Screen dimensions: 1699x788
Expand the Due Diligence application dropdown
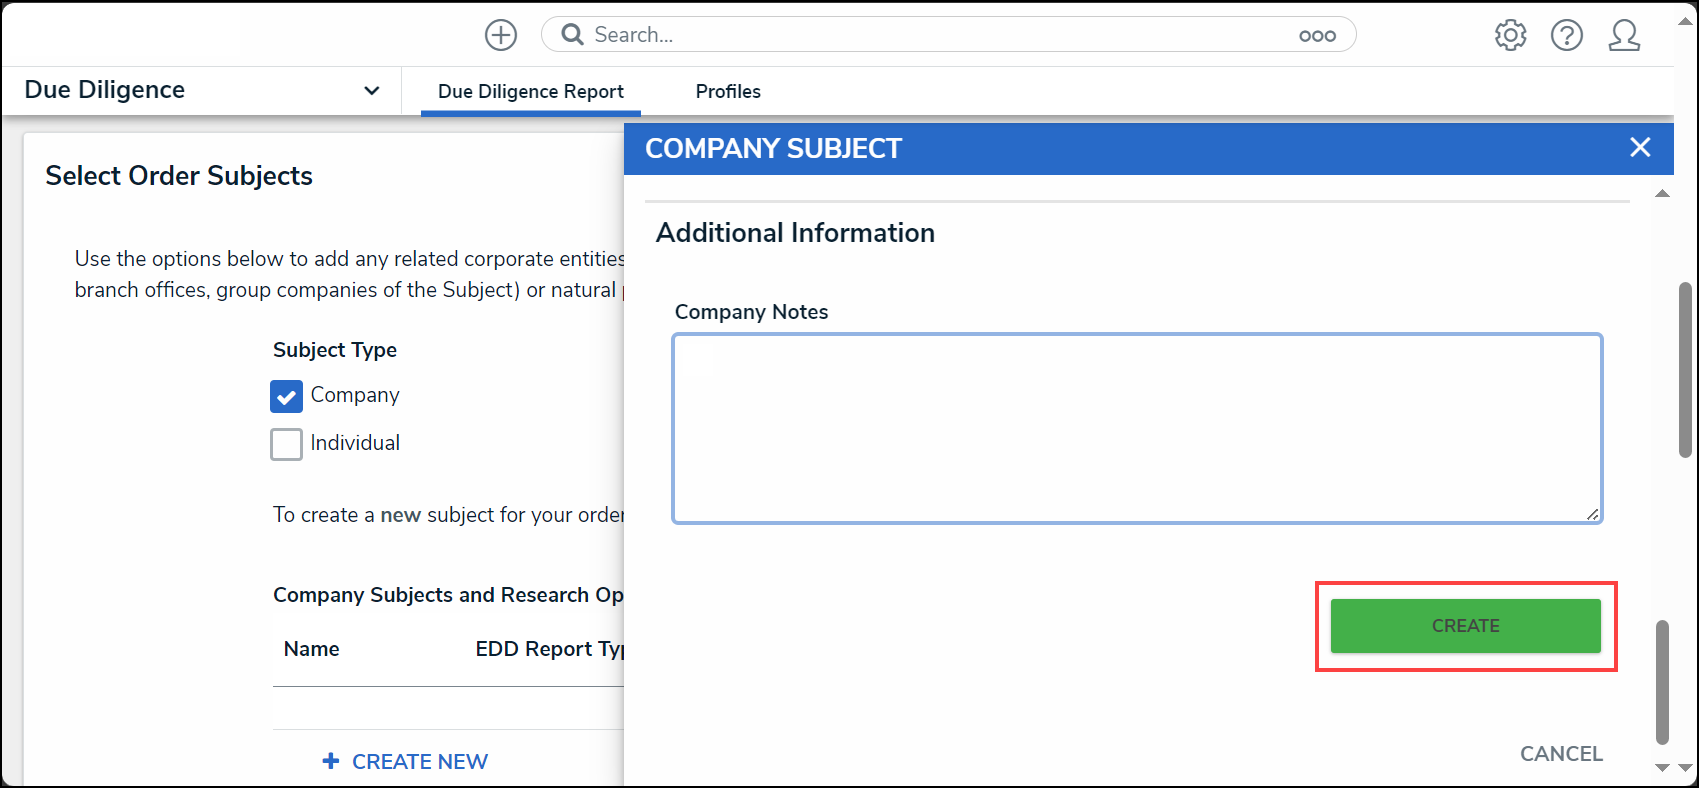pos(371,90)
